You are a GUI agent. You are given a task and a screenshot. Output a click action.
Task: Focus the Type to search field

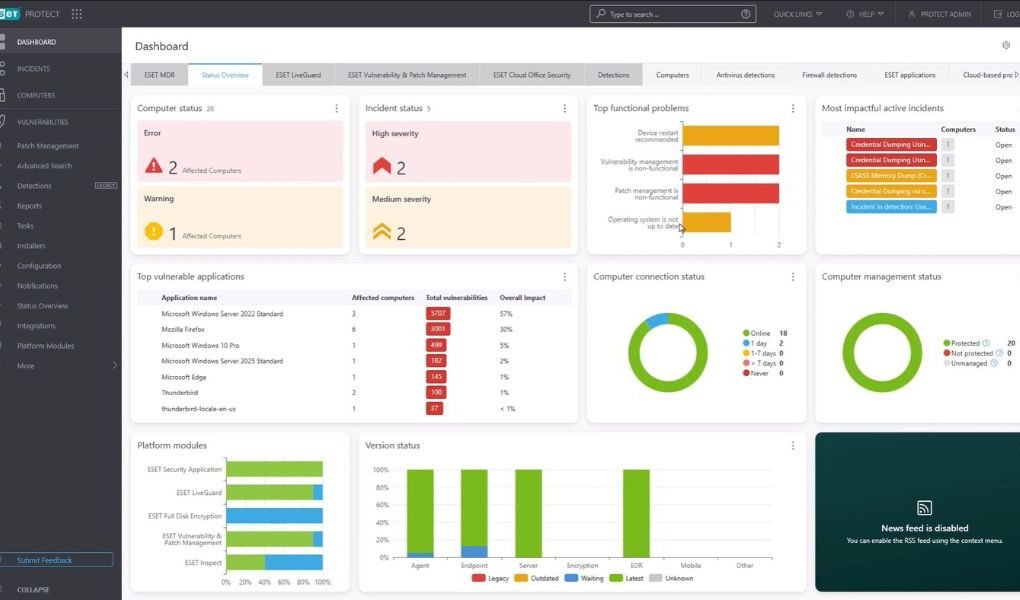(673, 14)
